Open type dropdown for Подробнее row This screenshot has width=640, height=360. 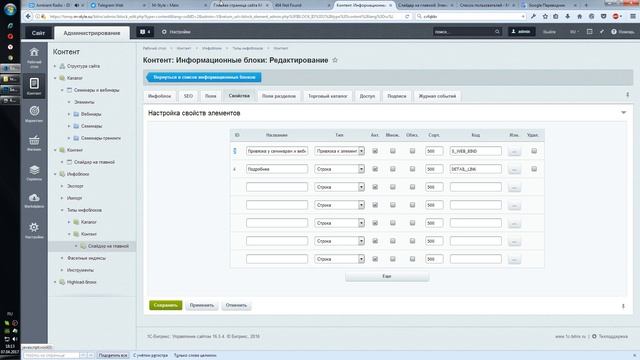(339, 169)
